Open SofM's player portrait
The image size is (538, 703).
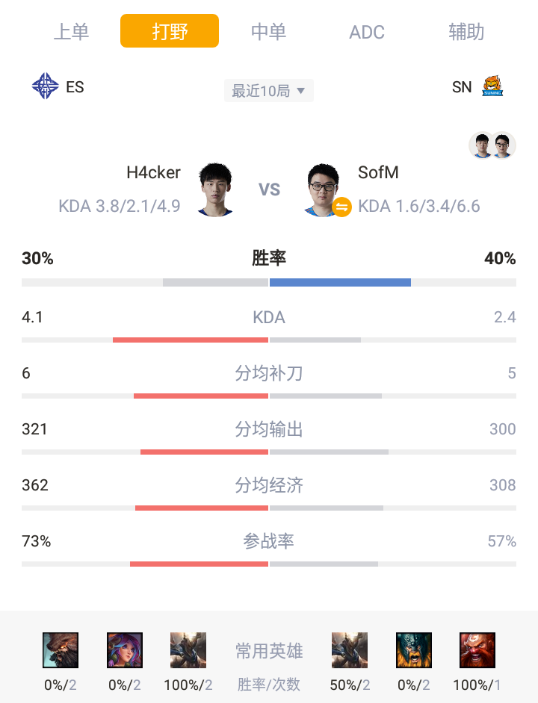click(323, 190)
